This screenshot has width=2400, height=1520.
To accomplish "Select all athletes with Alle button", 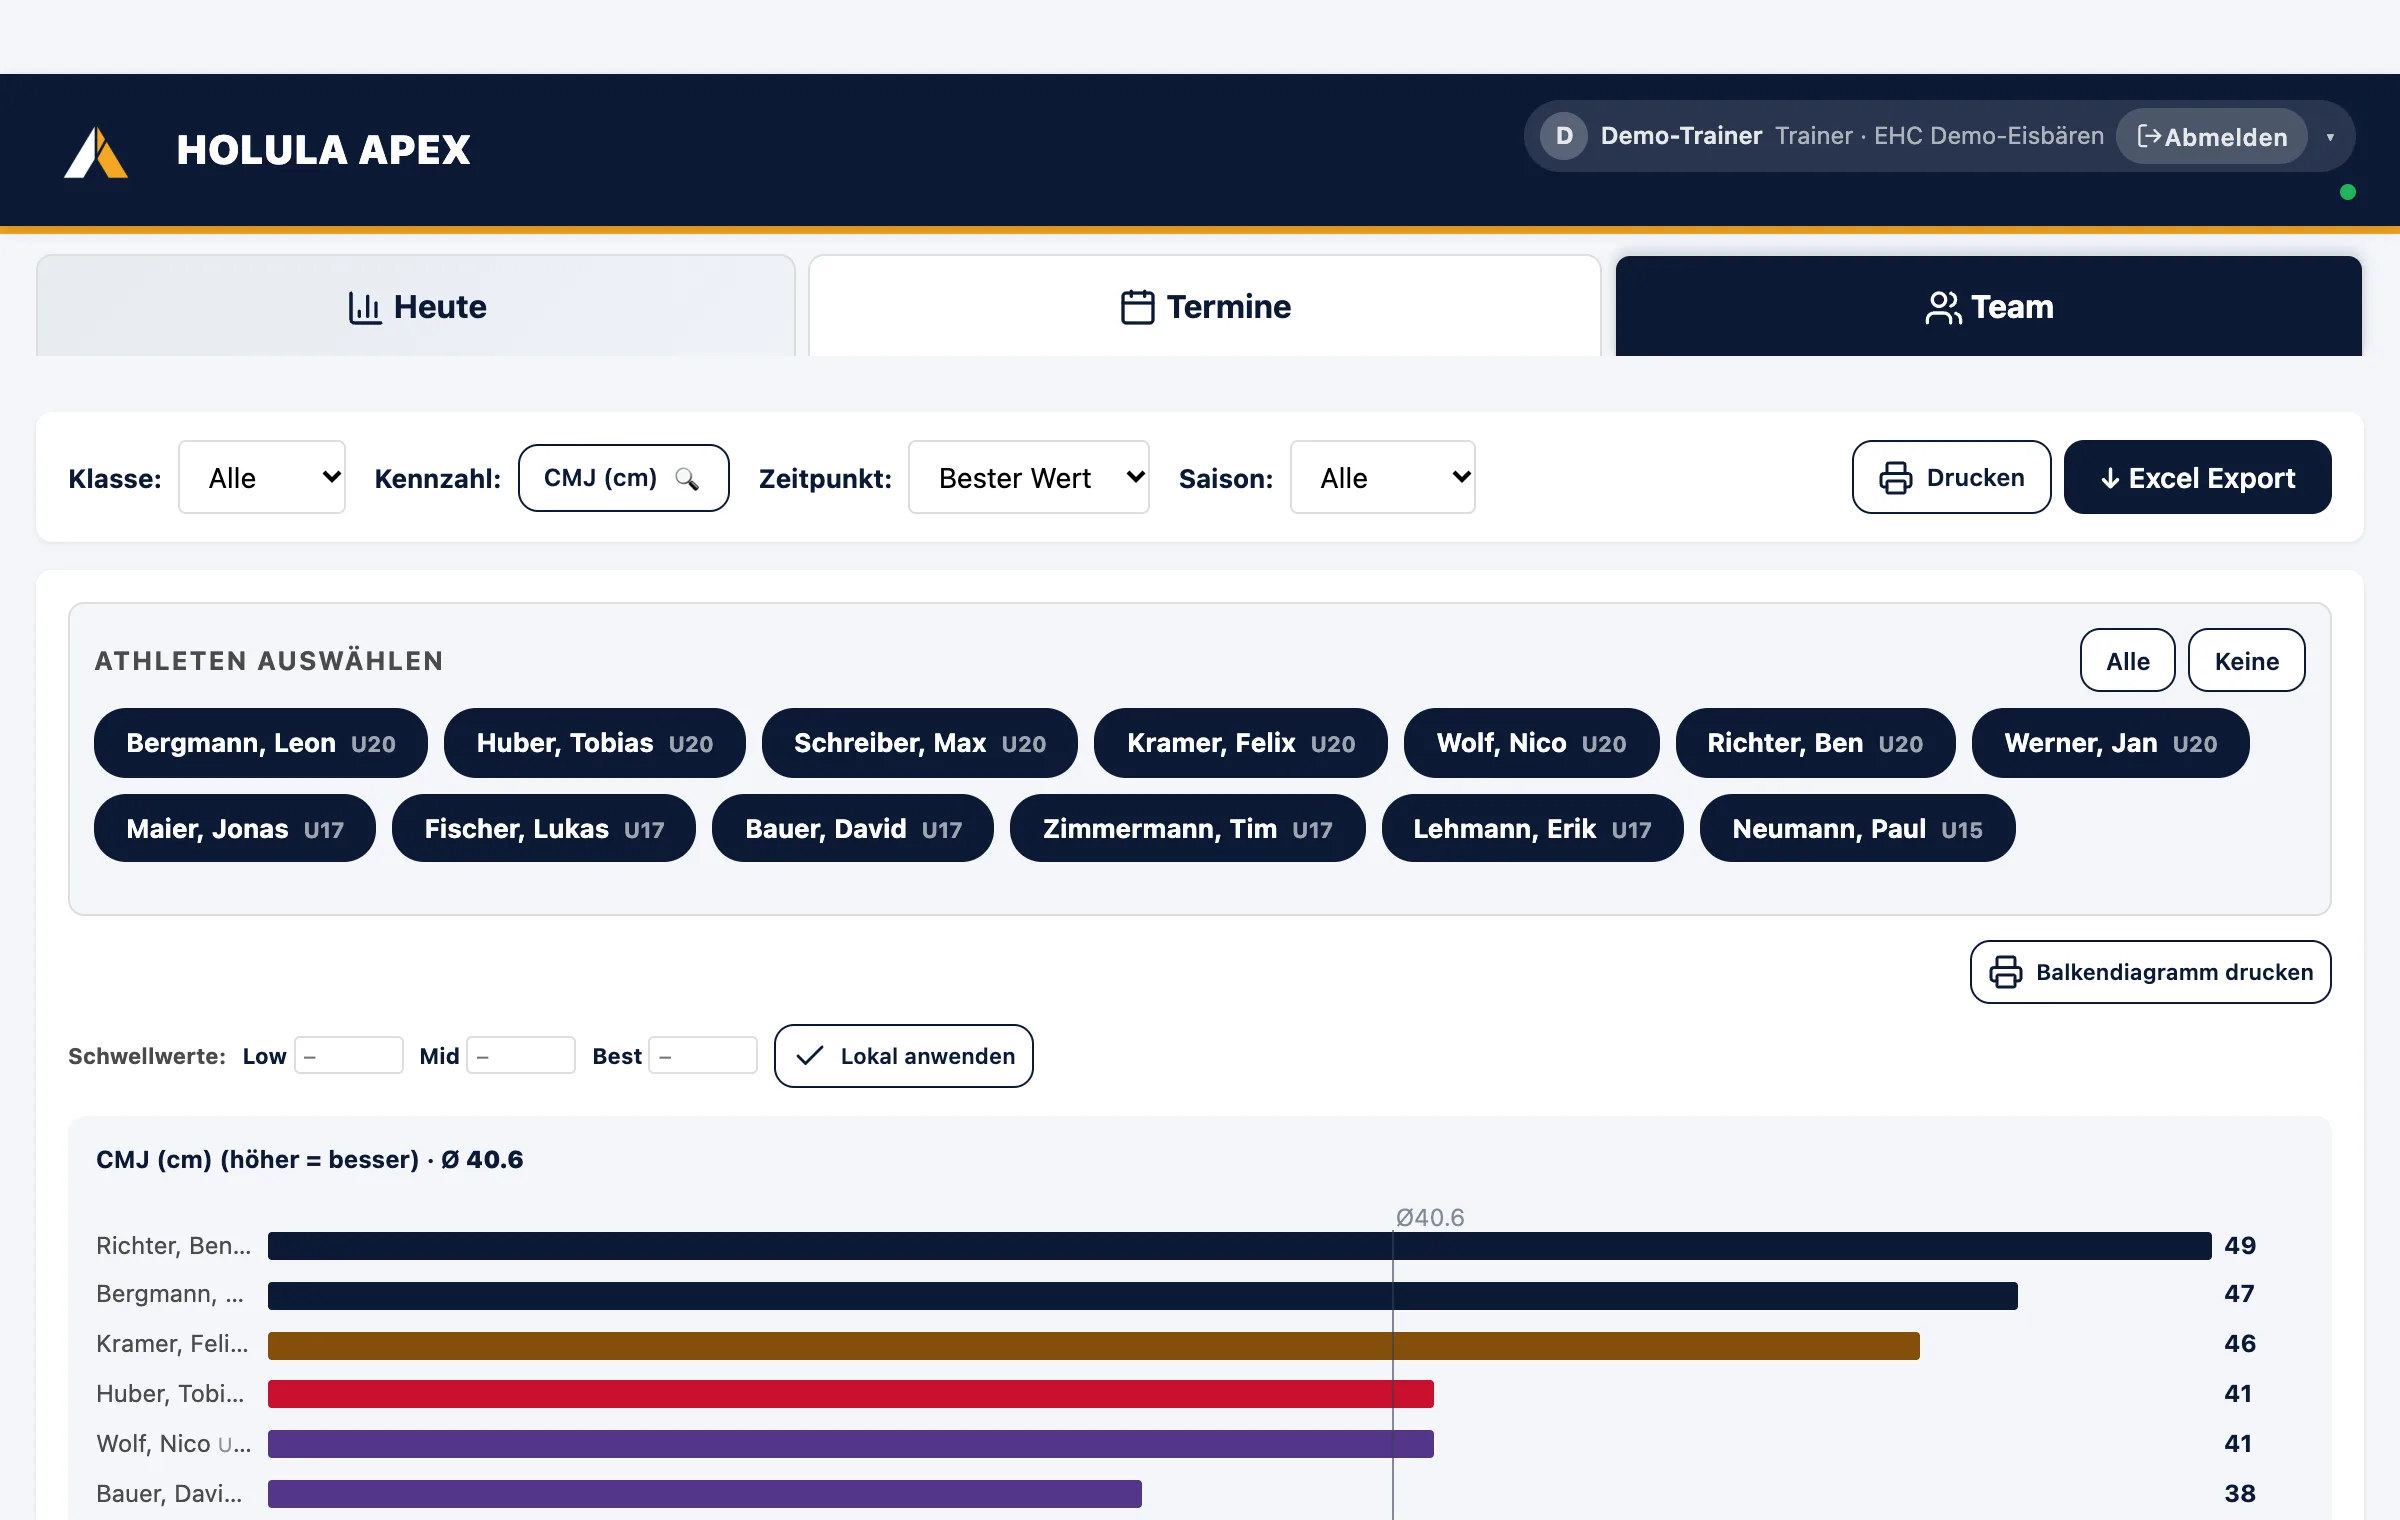I will (2128, 660).
